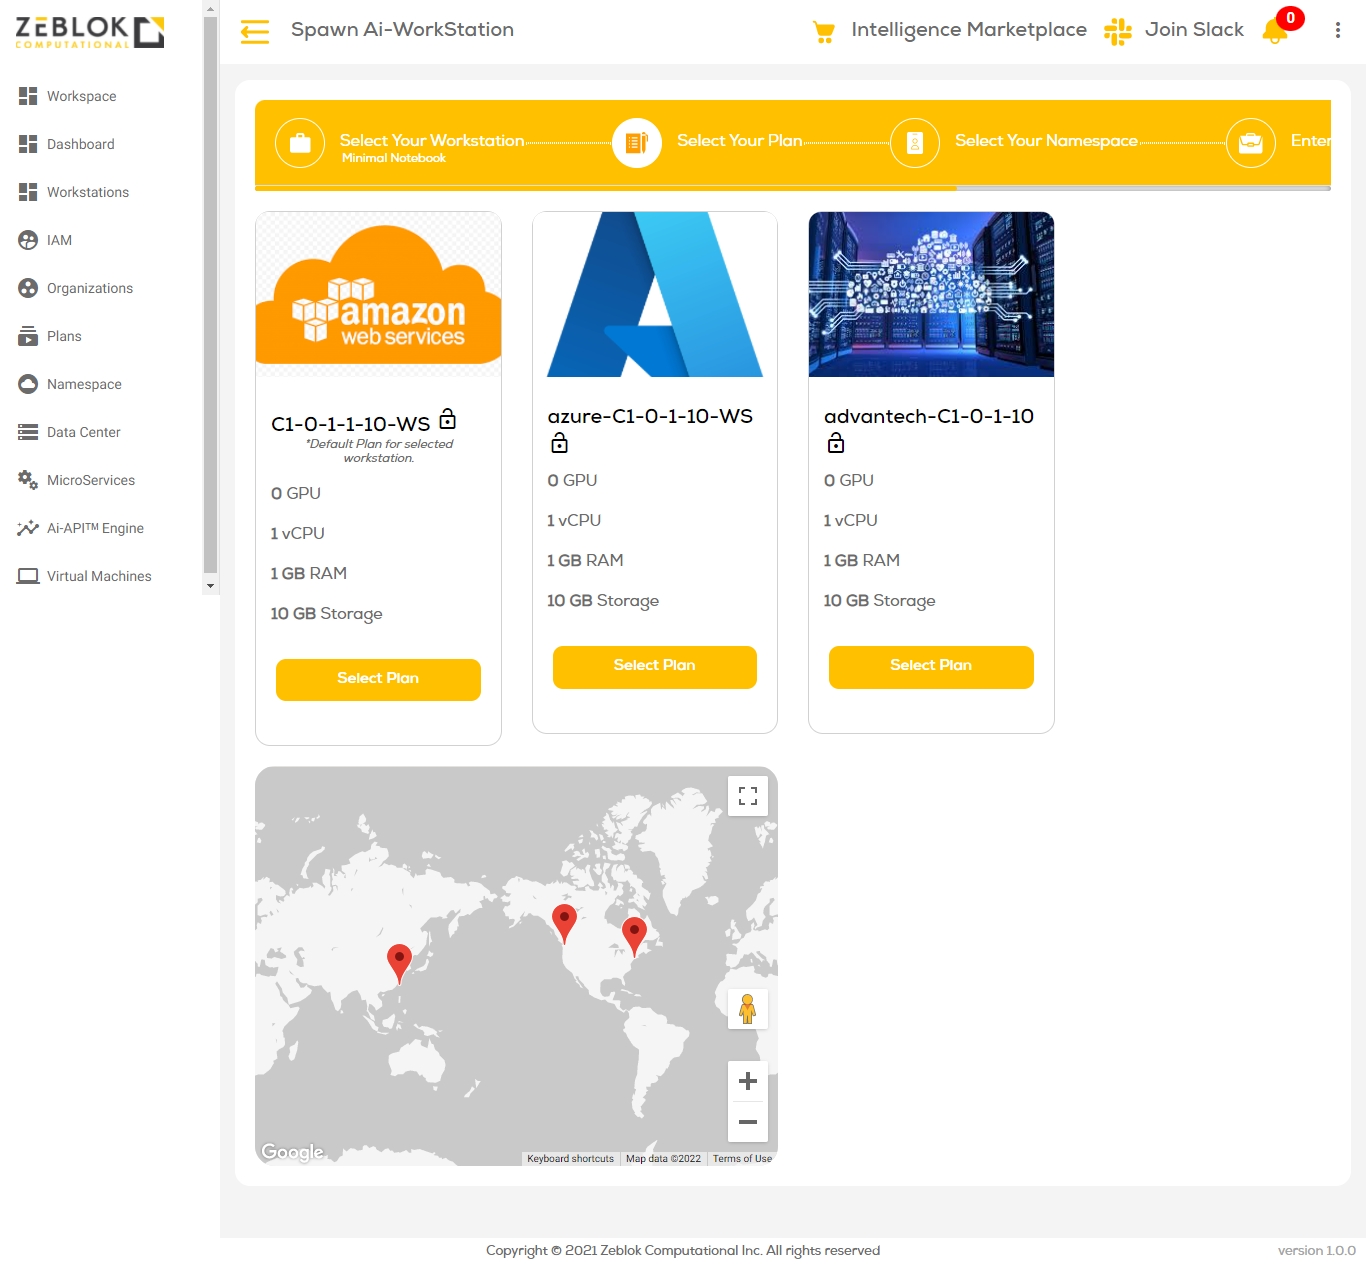
Task: Go to Data Center in sidebar
Action: click(84, 432)
